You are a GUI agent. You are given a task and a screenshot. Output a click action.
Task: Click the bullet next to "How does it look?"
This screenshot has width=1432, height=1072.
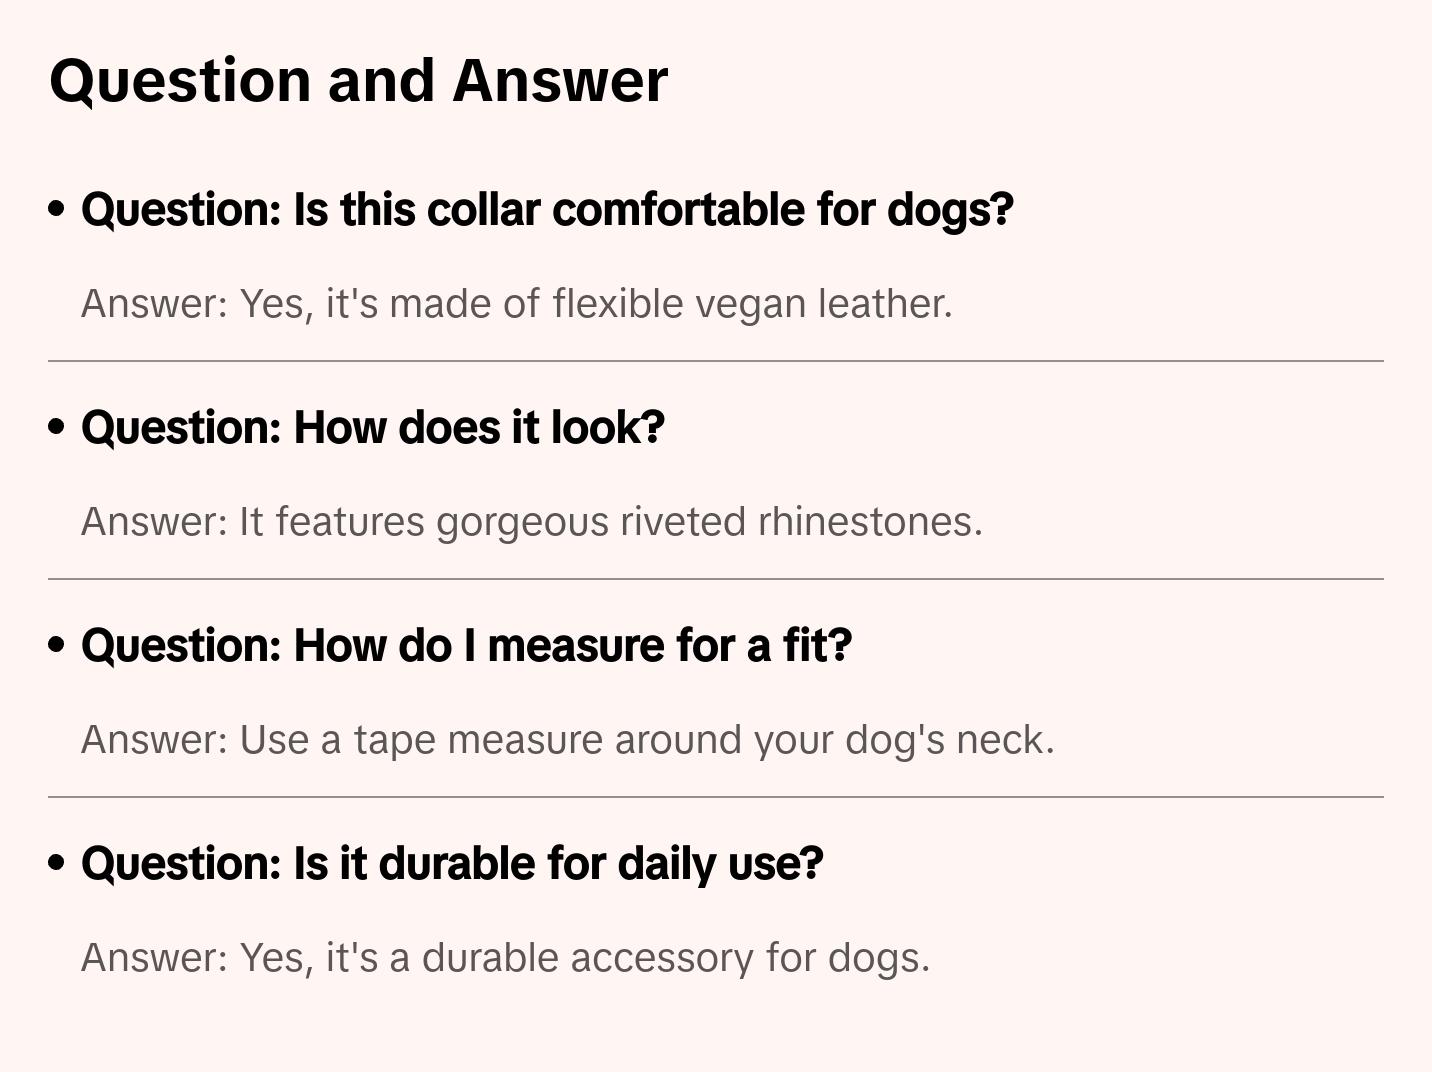click(57, 428)
